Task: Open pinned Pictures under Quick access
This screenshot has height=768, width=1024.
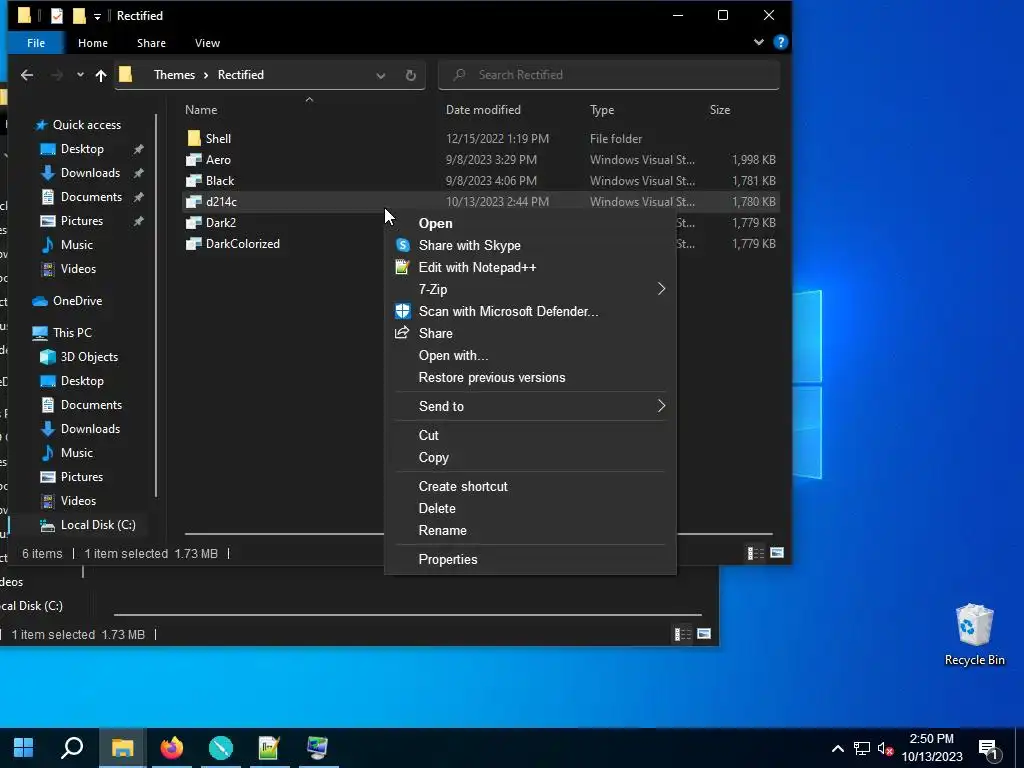Action: [x=82, y=221]
